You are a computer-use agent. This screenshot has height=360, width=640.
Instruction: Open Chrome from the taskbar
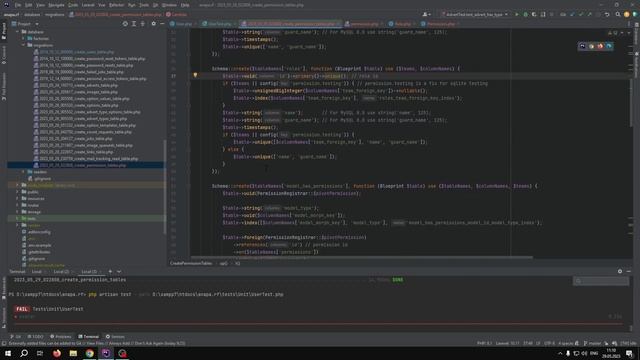(x=89, y=353)
